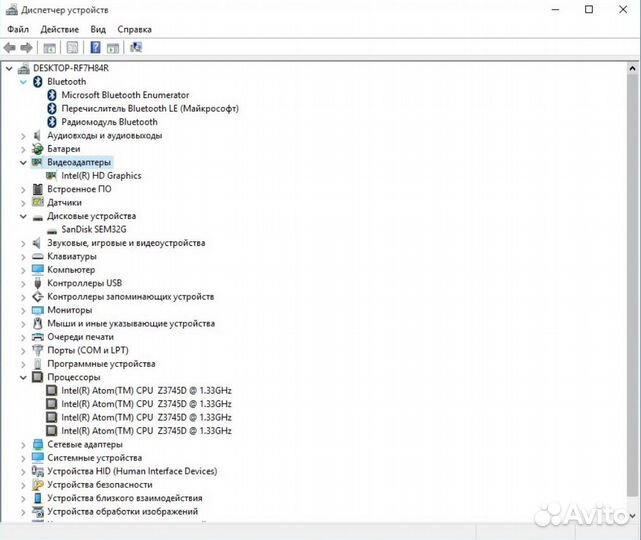Click the Процессоры chip icon

pos(38,377)
